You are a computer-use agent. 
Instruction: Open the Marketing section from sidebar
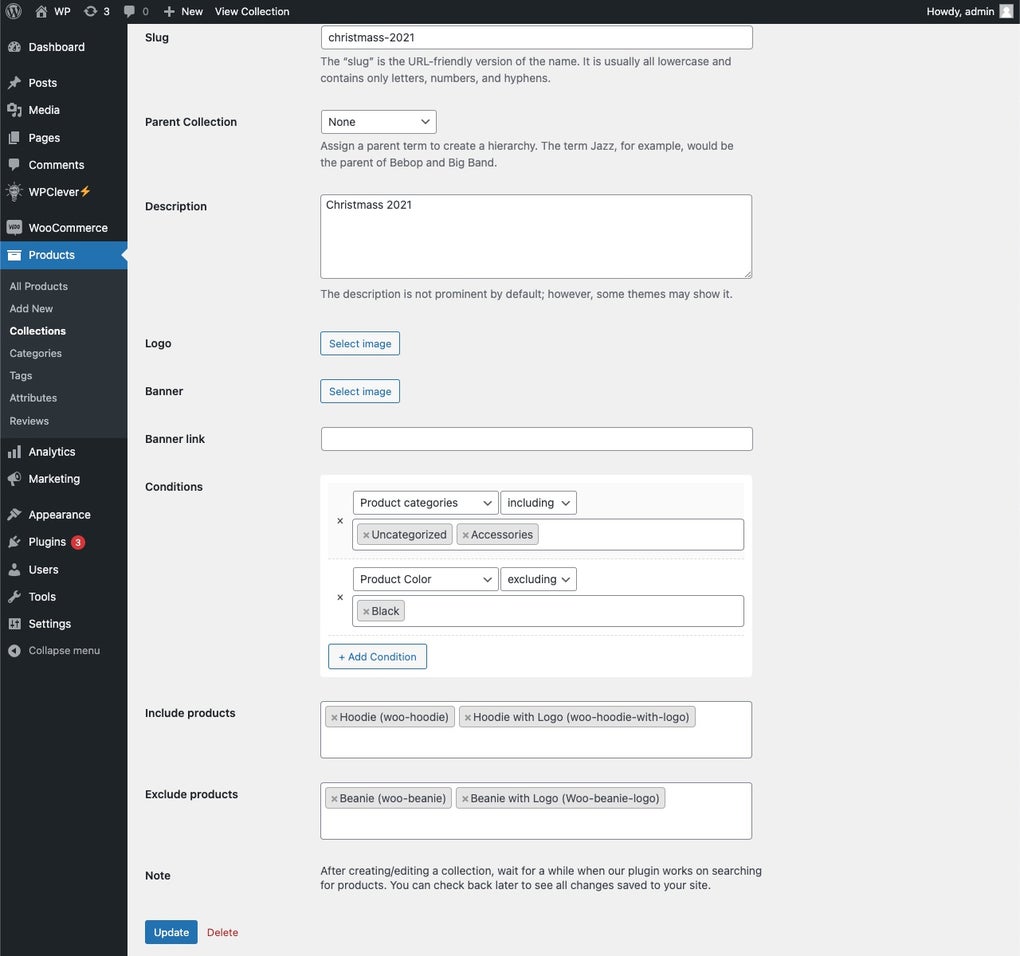(x=55, y=477)
